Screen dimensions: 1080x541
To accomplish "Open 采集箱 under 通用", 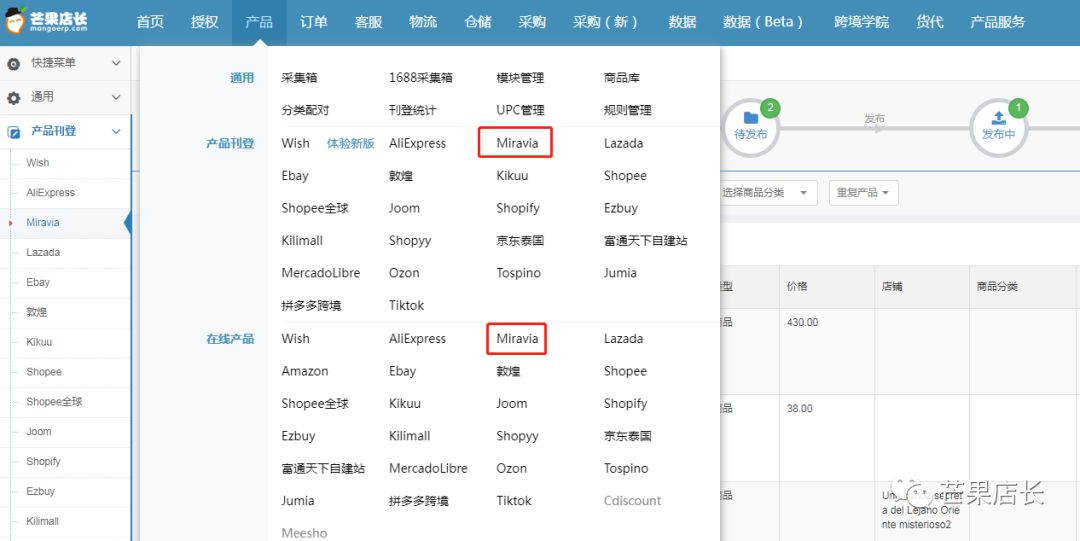I will coord(300,78).
